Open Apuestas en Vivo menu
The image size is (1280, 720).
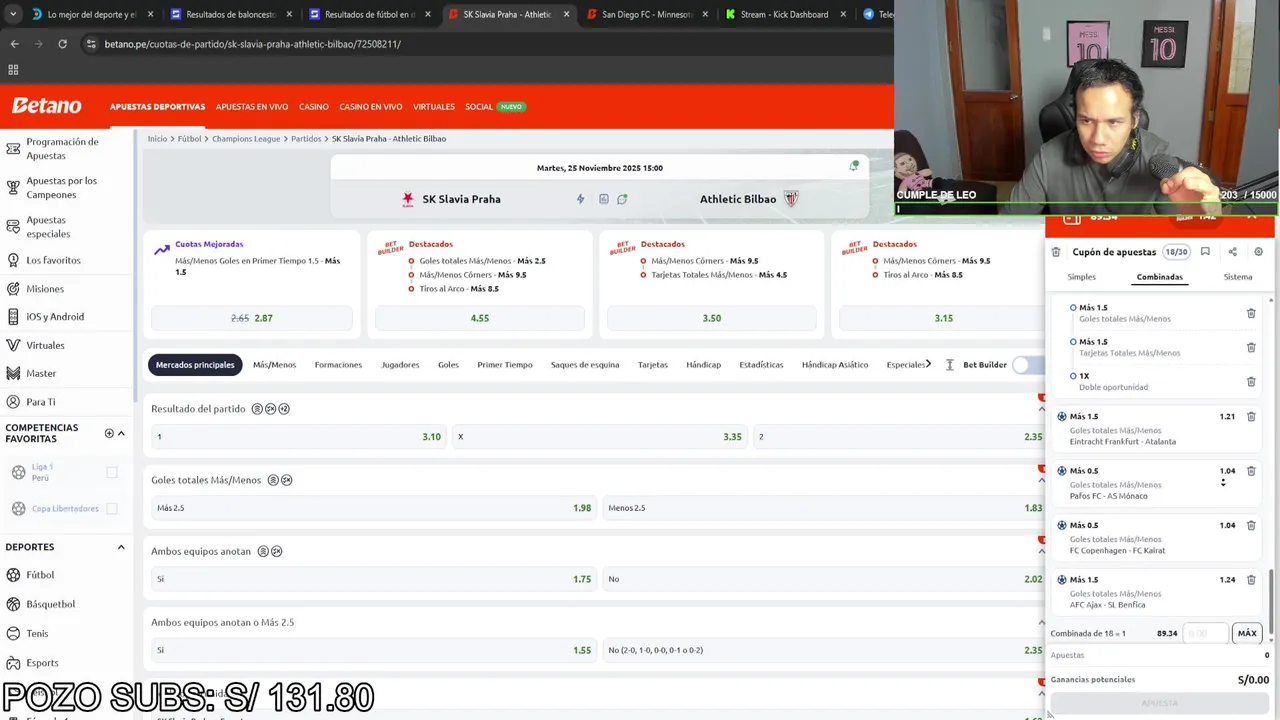[x=252, y=107]
